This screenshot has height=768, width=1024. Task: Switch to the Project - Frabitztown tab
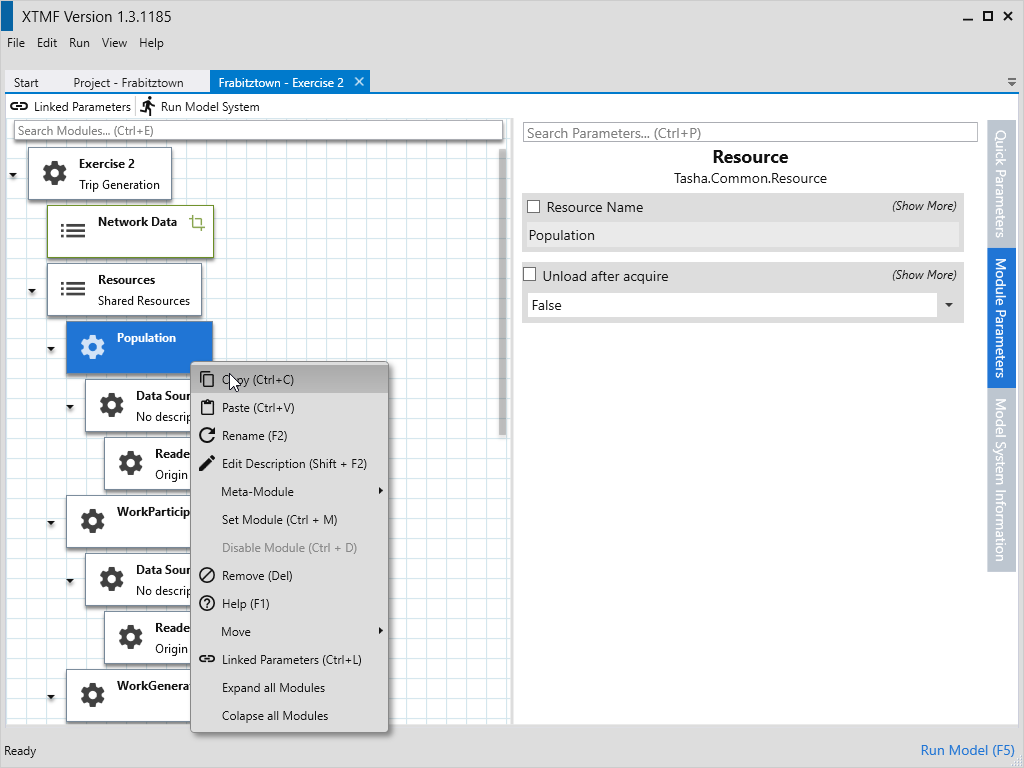[128, 83]
